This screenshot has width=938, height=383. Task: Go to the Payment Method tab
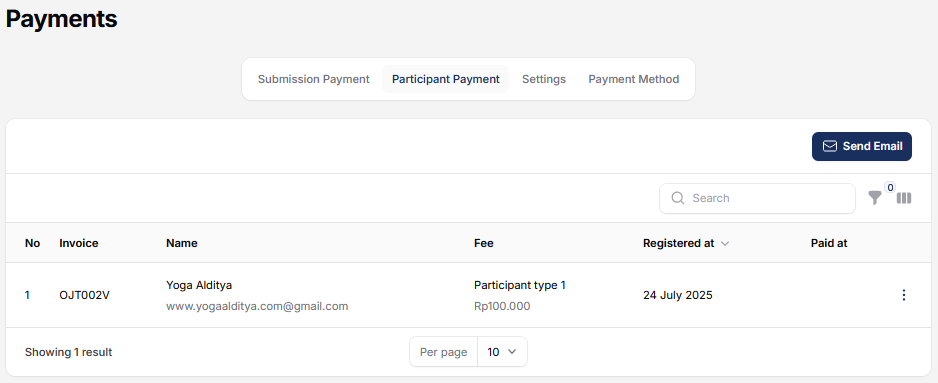coord(634,79)
